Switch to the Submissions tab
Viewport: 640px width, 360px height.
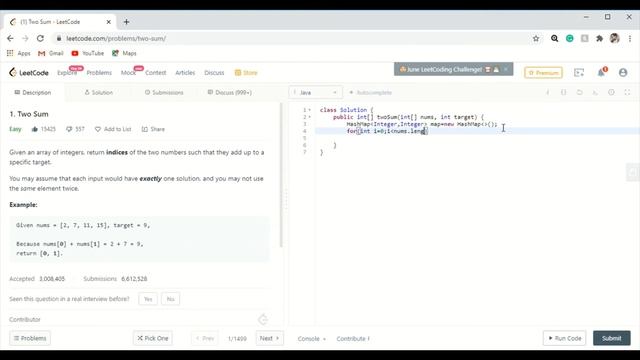pos(164,93)
